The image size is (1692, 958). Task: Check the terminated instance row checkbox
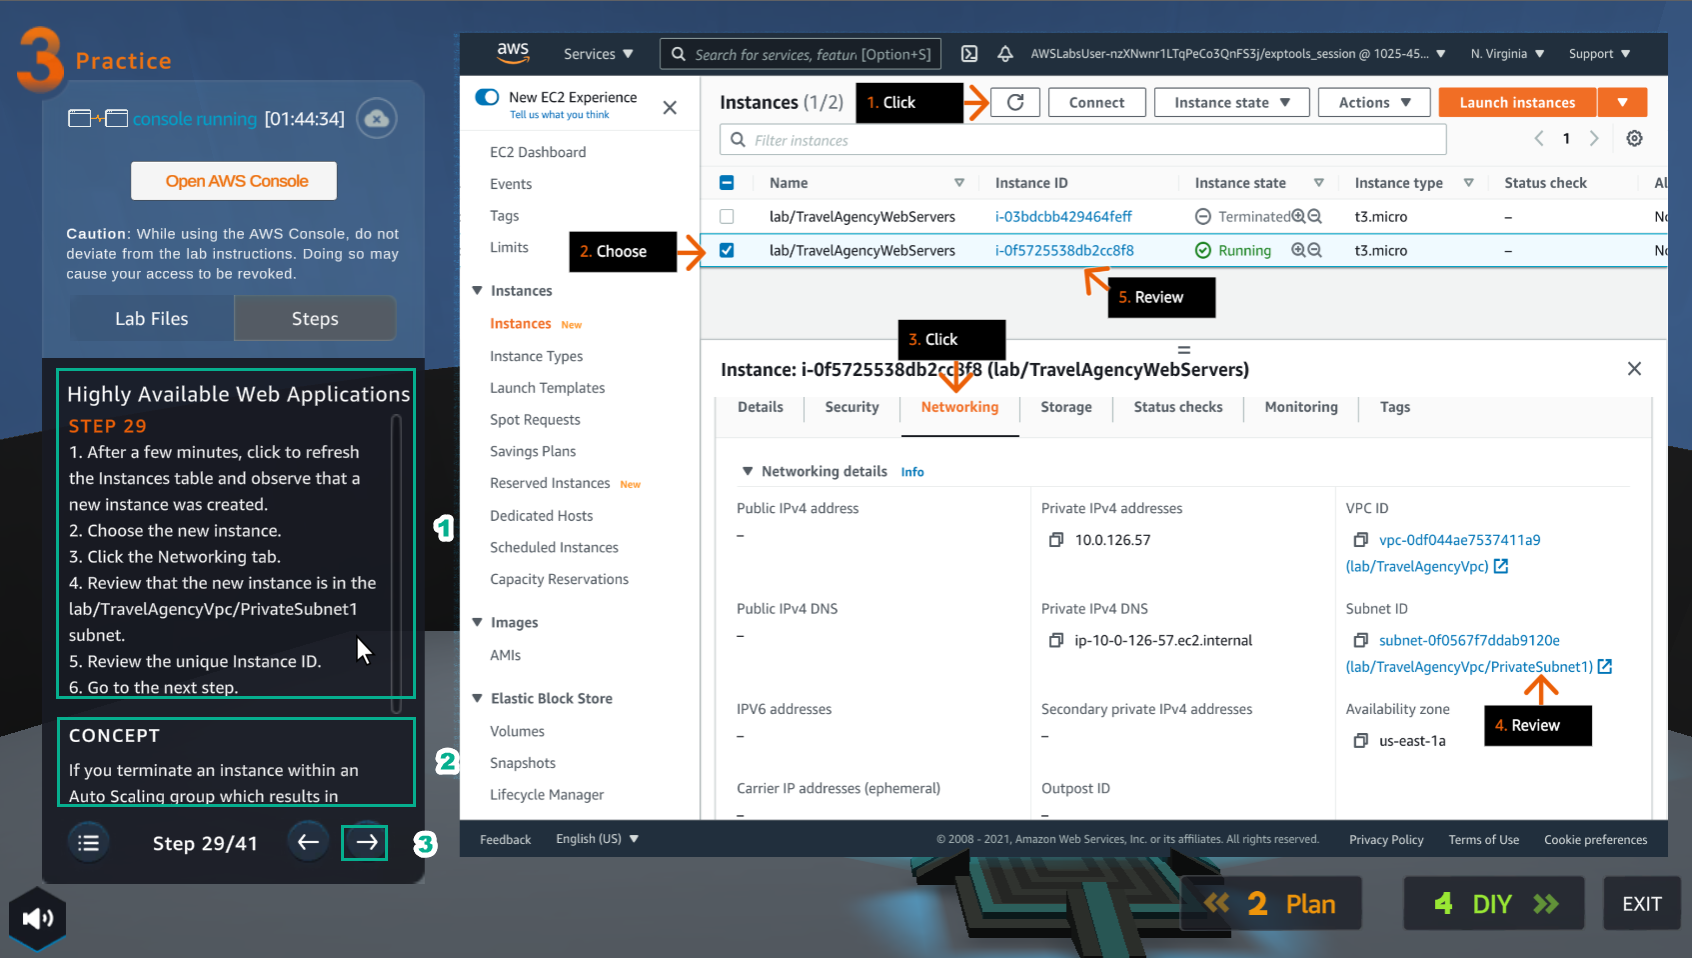tap(727, 216)
